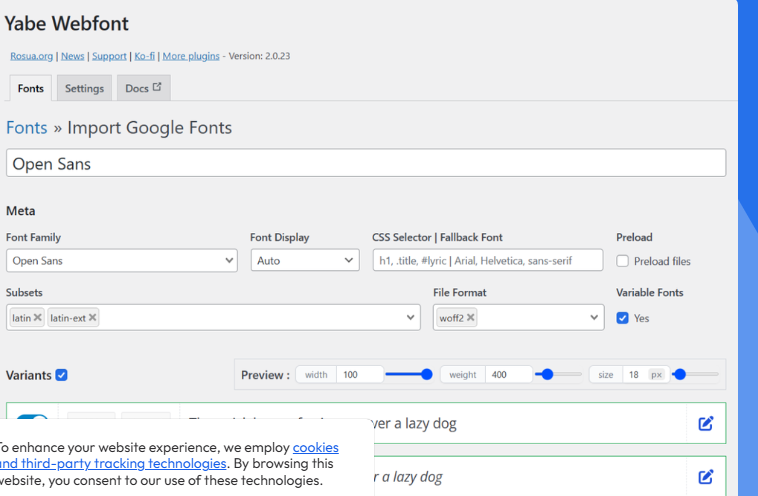Remove the latin subset tag
This screenshot has width=758, height=496.
(38, 317)
